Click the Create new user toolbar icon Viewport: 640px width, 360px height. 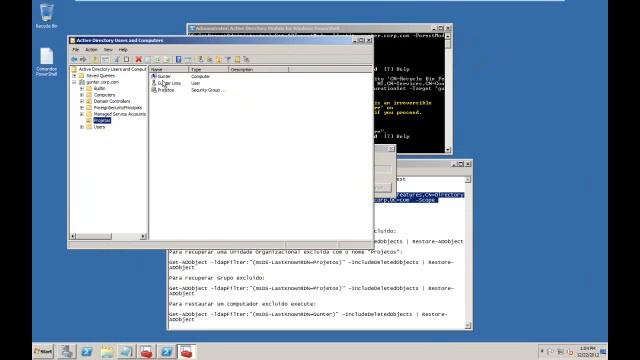(x=200, y=60)
